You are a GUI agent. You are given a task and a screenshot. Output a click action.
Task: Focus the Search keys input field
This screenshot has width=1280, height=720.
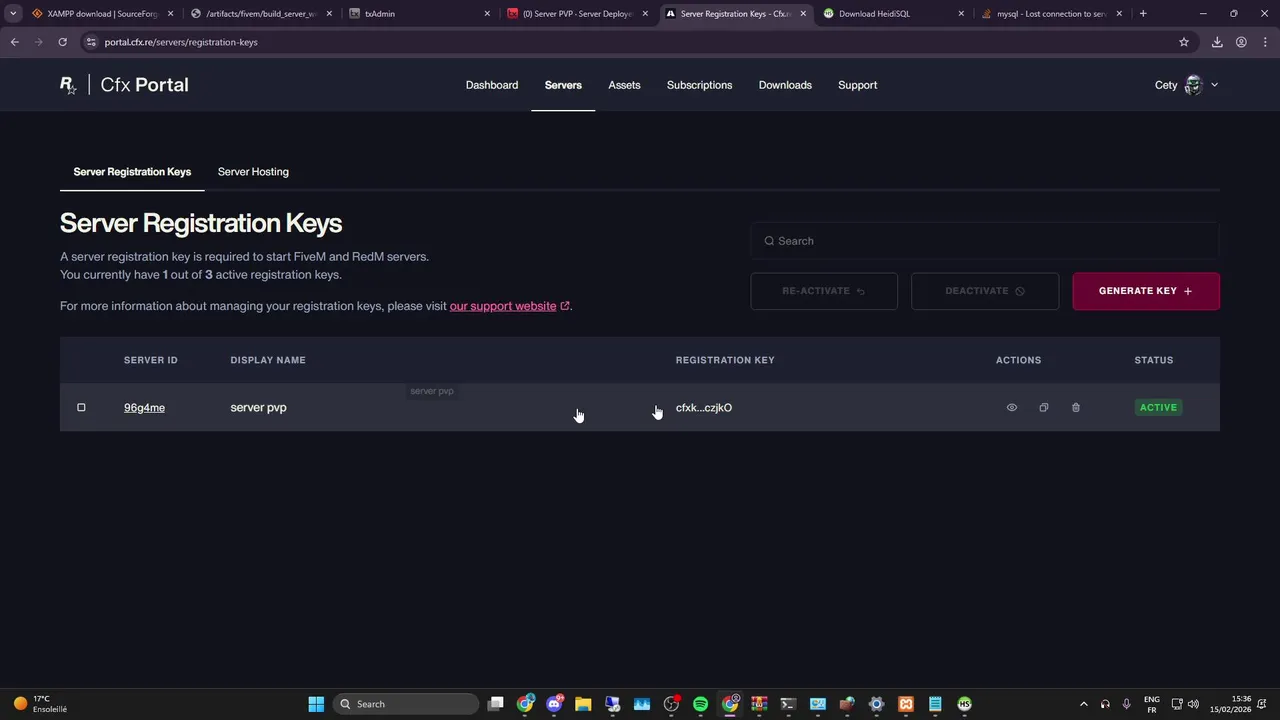[985, 241]
